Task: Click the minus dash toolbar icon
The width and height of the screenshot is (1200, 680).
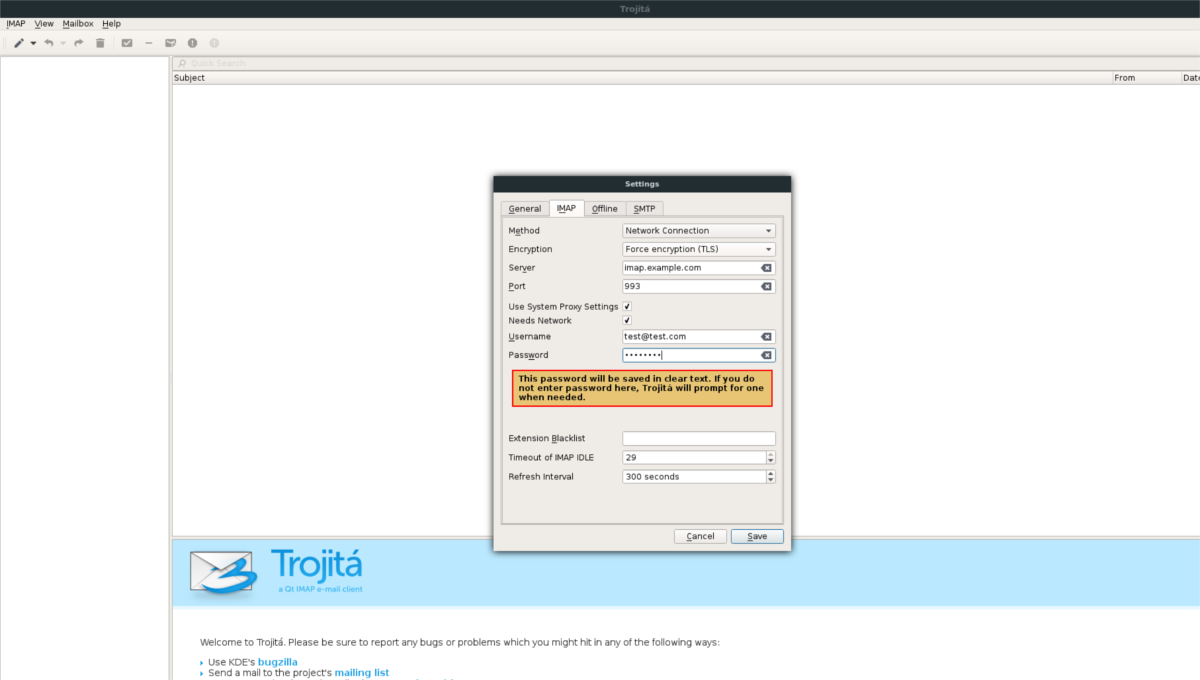Action: 149,43
